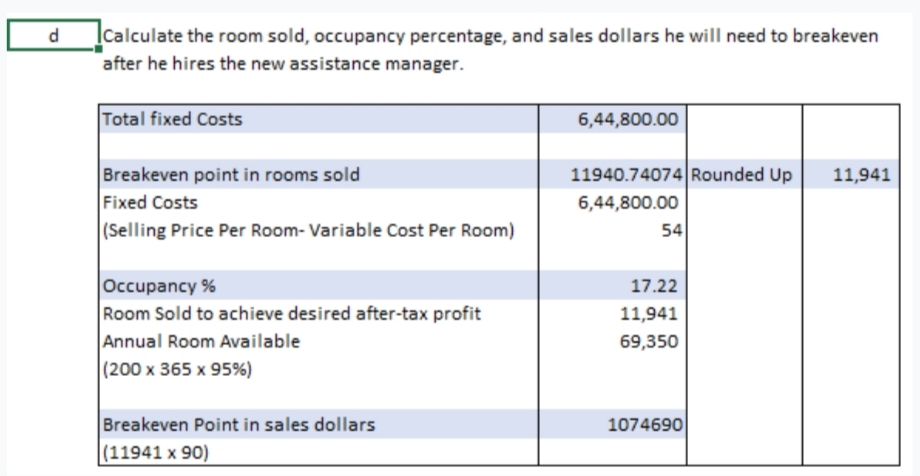Click the 'Calculate the room sold' instruction text
Image resolution: width=920 pixels, height=476 pixels.
pos(490,36)
